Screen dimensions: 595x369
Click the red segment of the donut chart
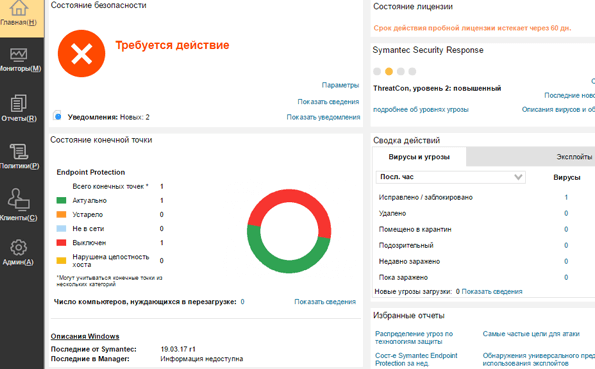tap(289, 197)
